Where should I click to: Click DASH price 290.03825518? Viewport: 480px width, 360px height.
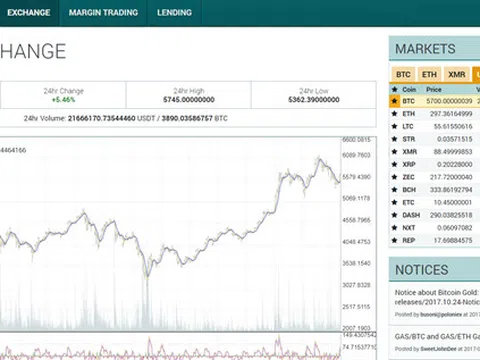click(451, 215)
